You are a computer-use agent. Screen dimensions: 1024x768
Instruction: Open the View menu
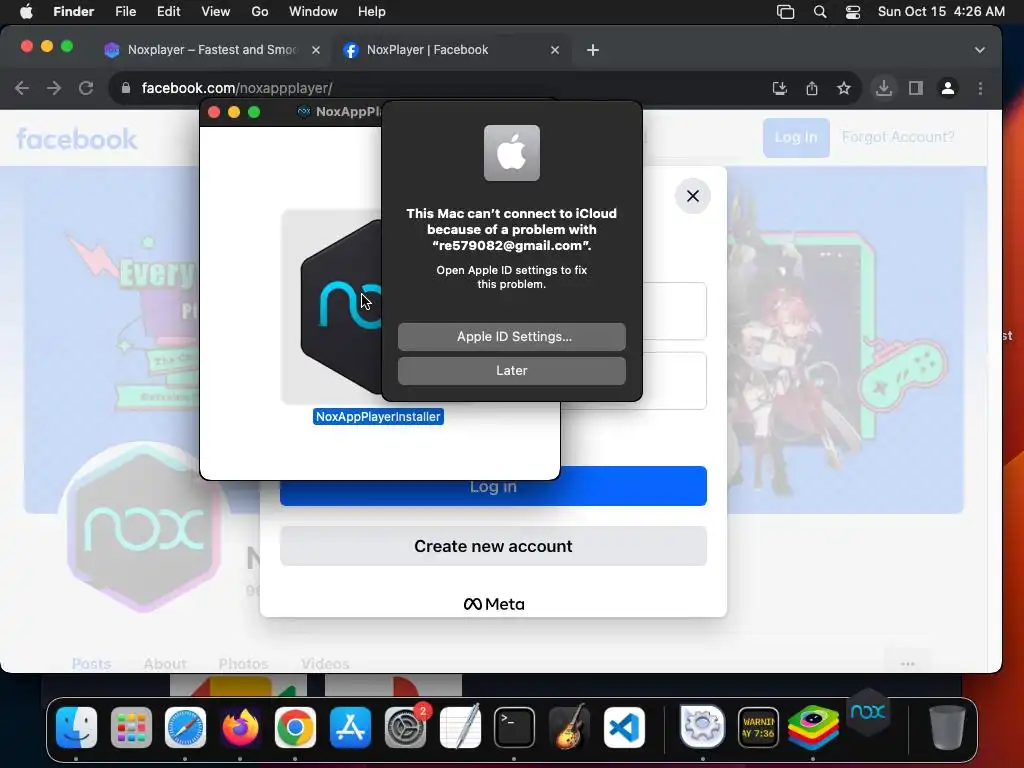(x=216, y=12)
